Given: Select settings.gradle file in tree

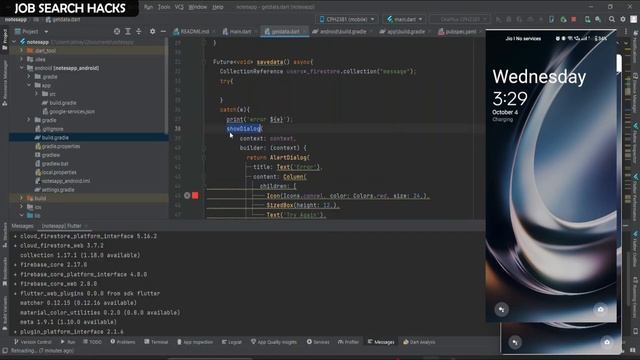Looking at the screenshot, I should [x=54, y=189].
